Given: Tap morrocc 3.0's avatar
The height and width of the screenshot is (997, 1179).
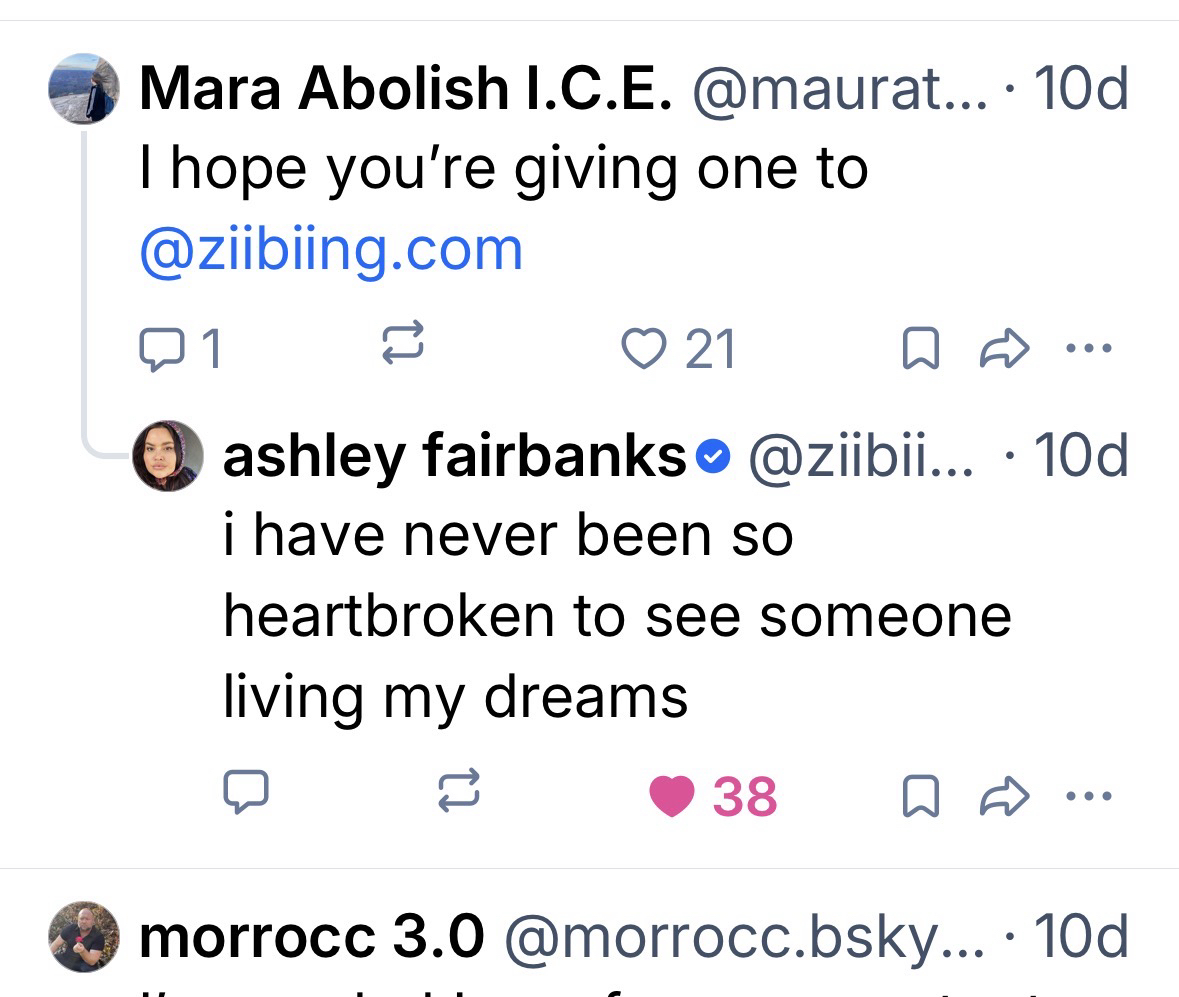Looking at the screenshot, I should [85, 938].
